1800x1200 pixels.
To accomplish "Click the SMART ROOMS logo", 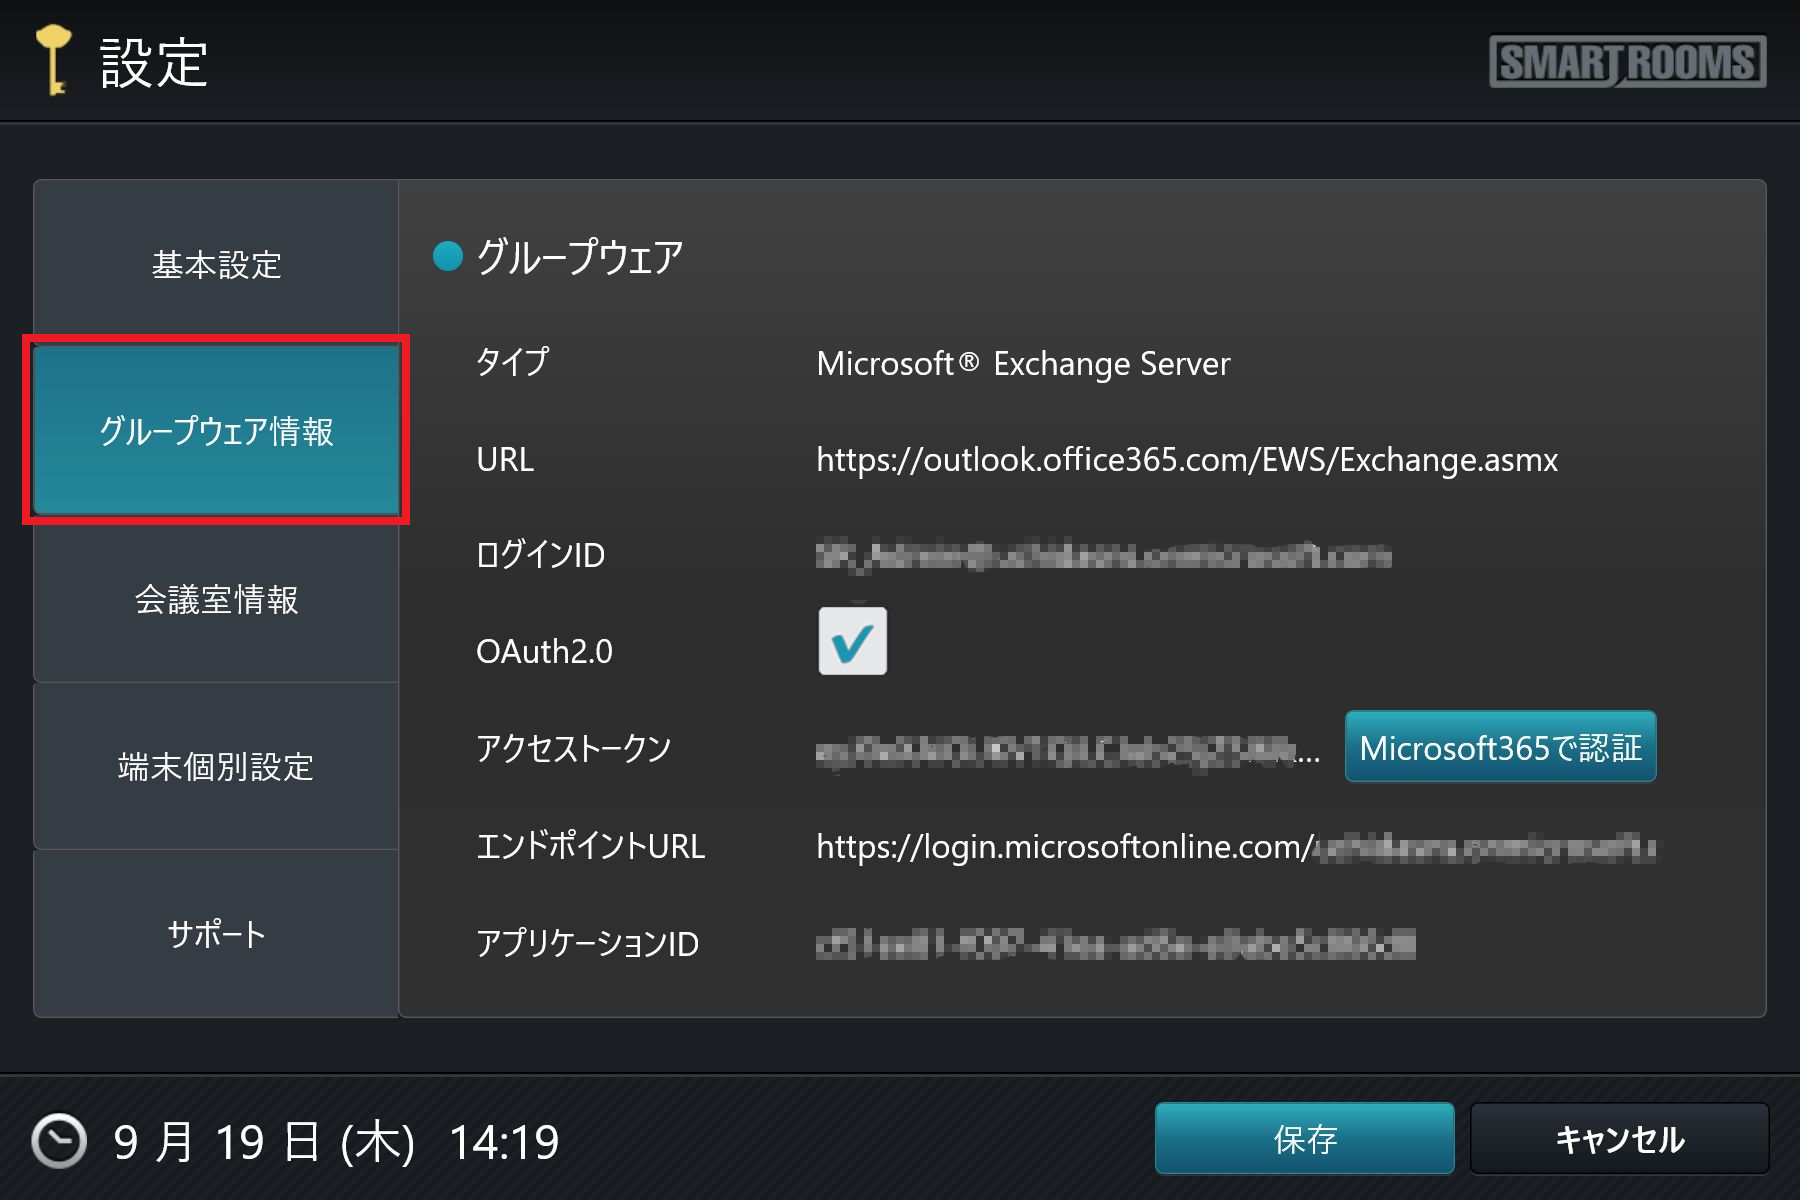I will [x=1627, y=62].
